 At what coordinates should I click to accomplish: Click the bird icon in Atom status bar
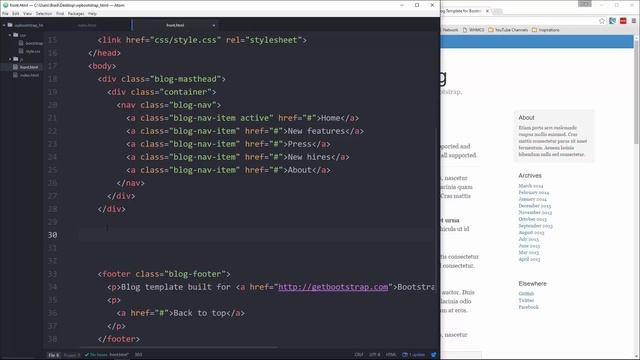(433, 355)
